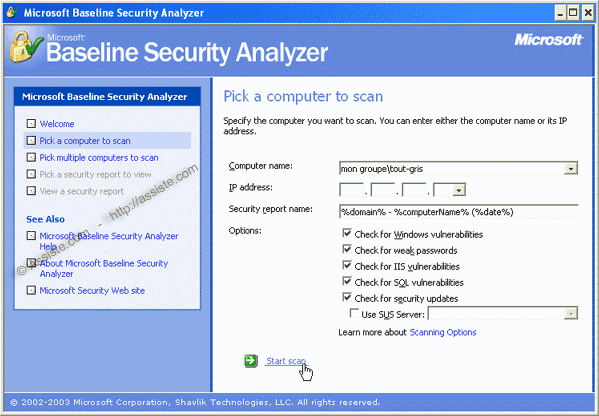Click the bullet icon beside Welcome
Screen dimensions: 599x416
(31, 124)
